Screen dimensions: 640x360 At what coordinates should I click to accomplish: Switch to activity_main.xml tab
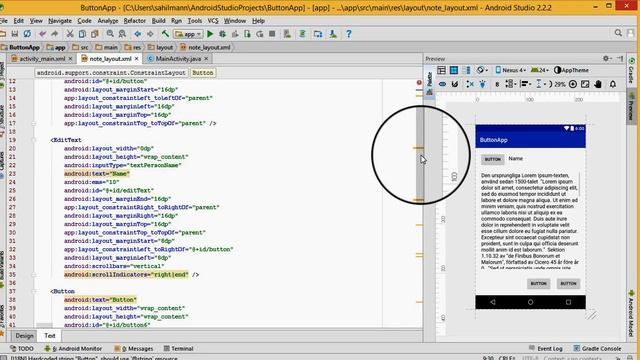coord(42,59)
